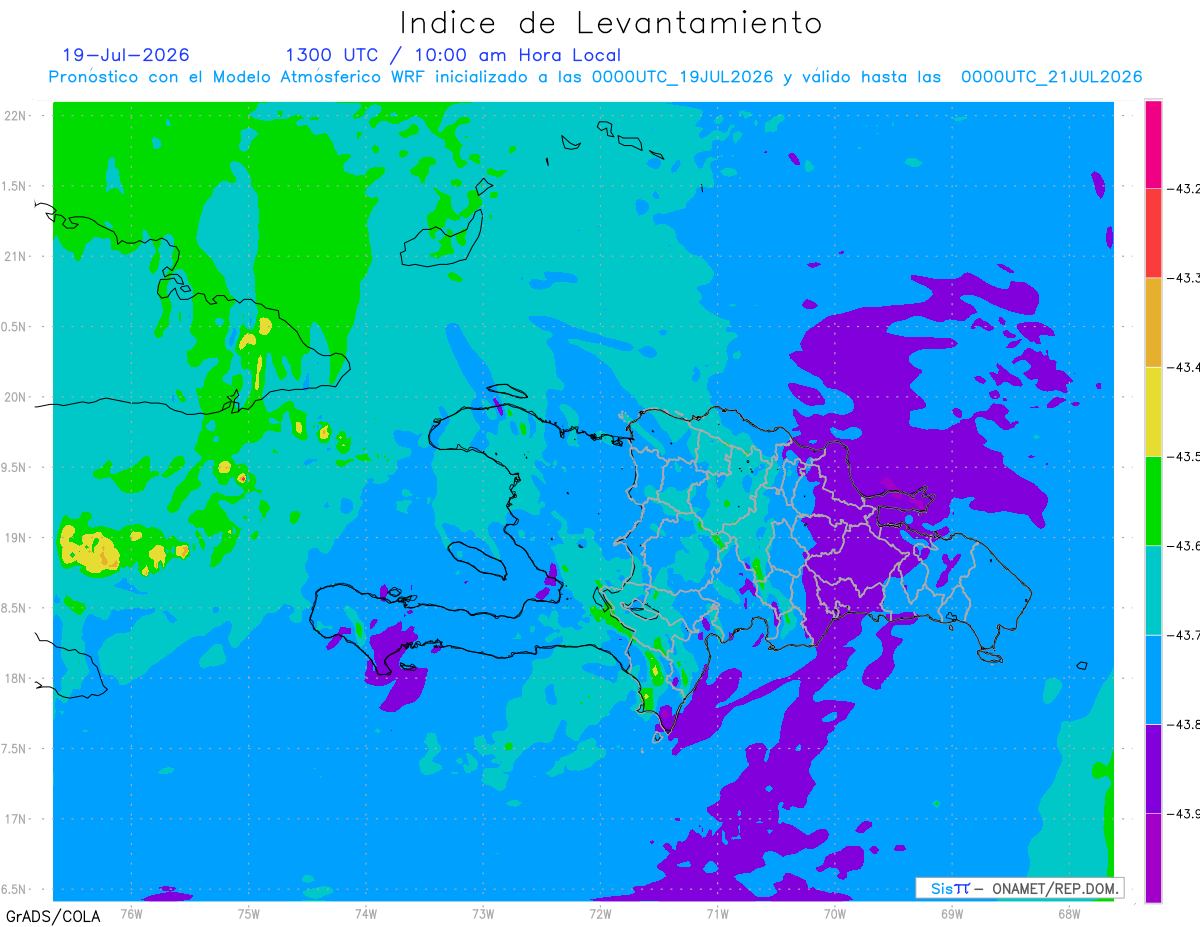Click the "76W" longitude label
This screenshot has width=1200, height=927.
pos(131,913)
